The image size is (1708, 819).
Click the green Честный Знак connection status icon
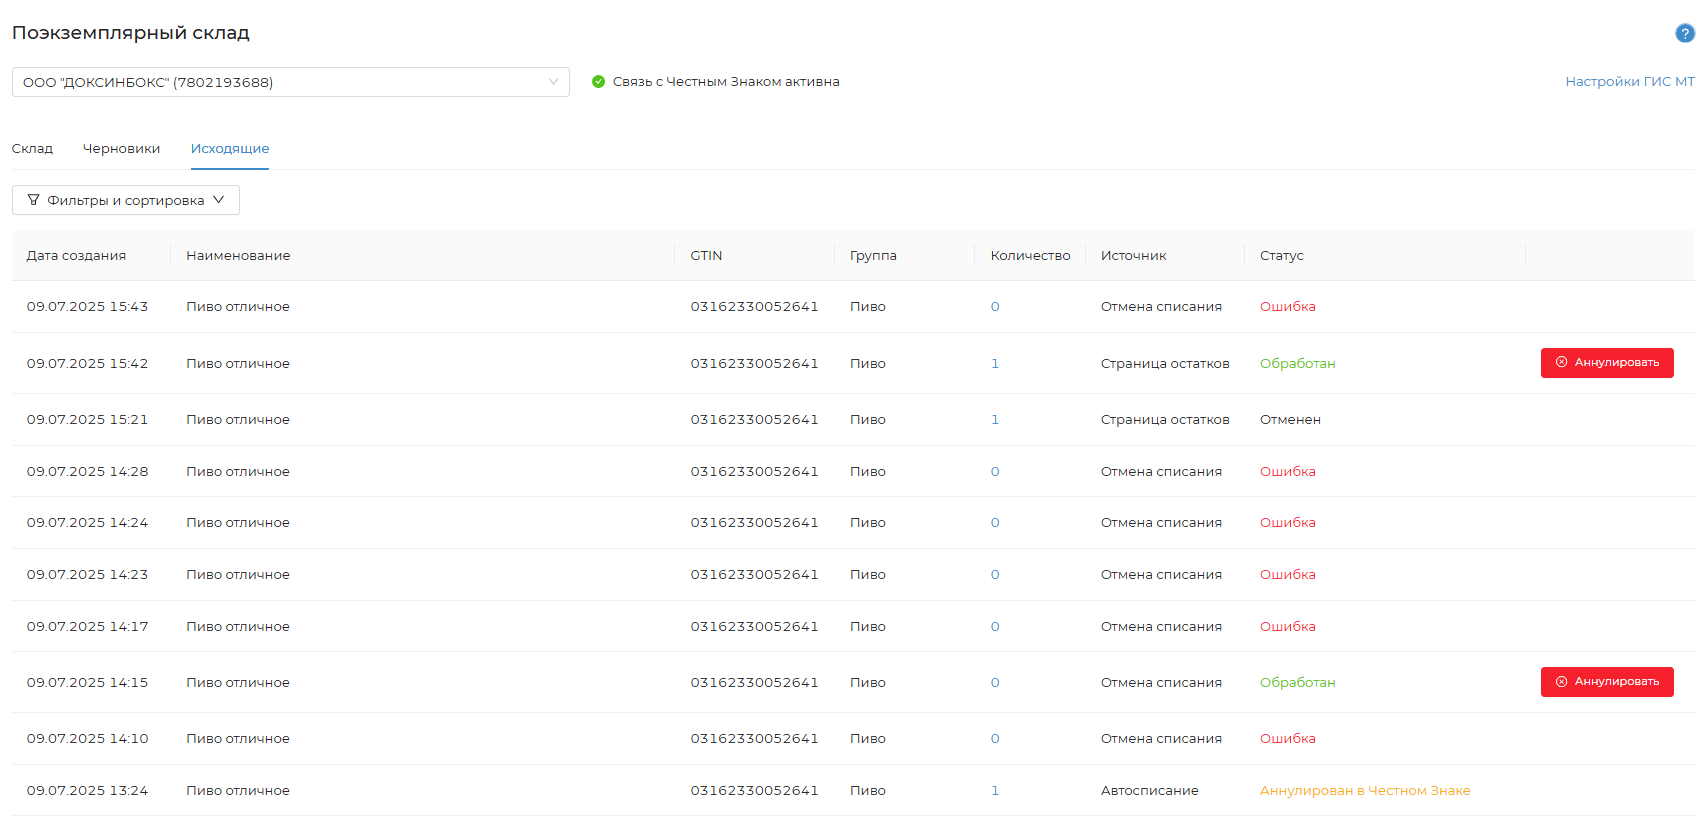[x=598, y=82]
